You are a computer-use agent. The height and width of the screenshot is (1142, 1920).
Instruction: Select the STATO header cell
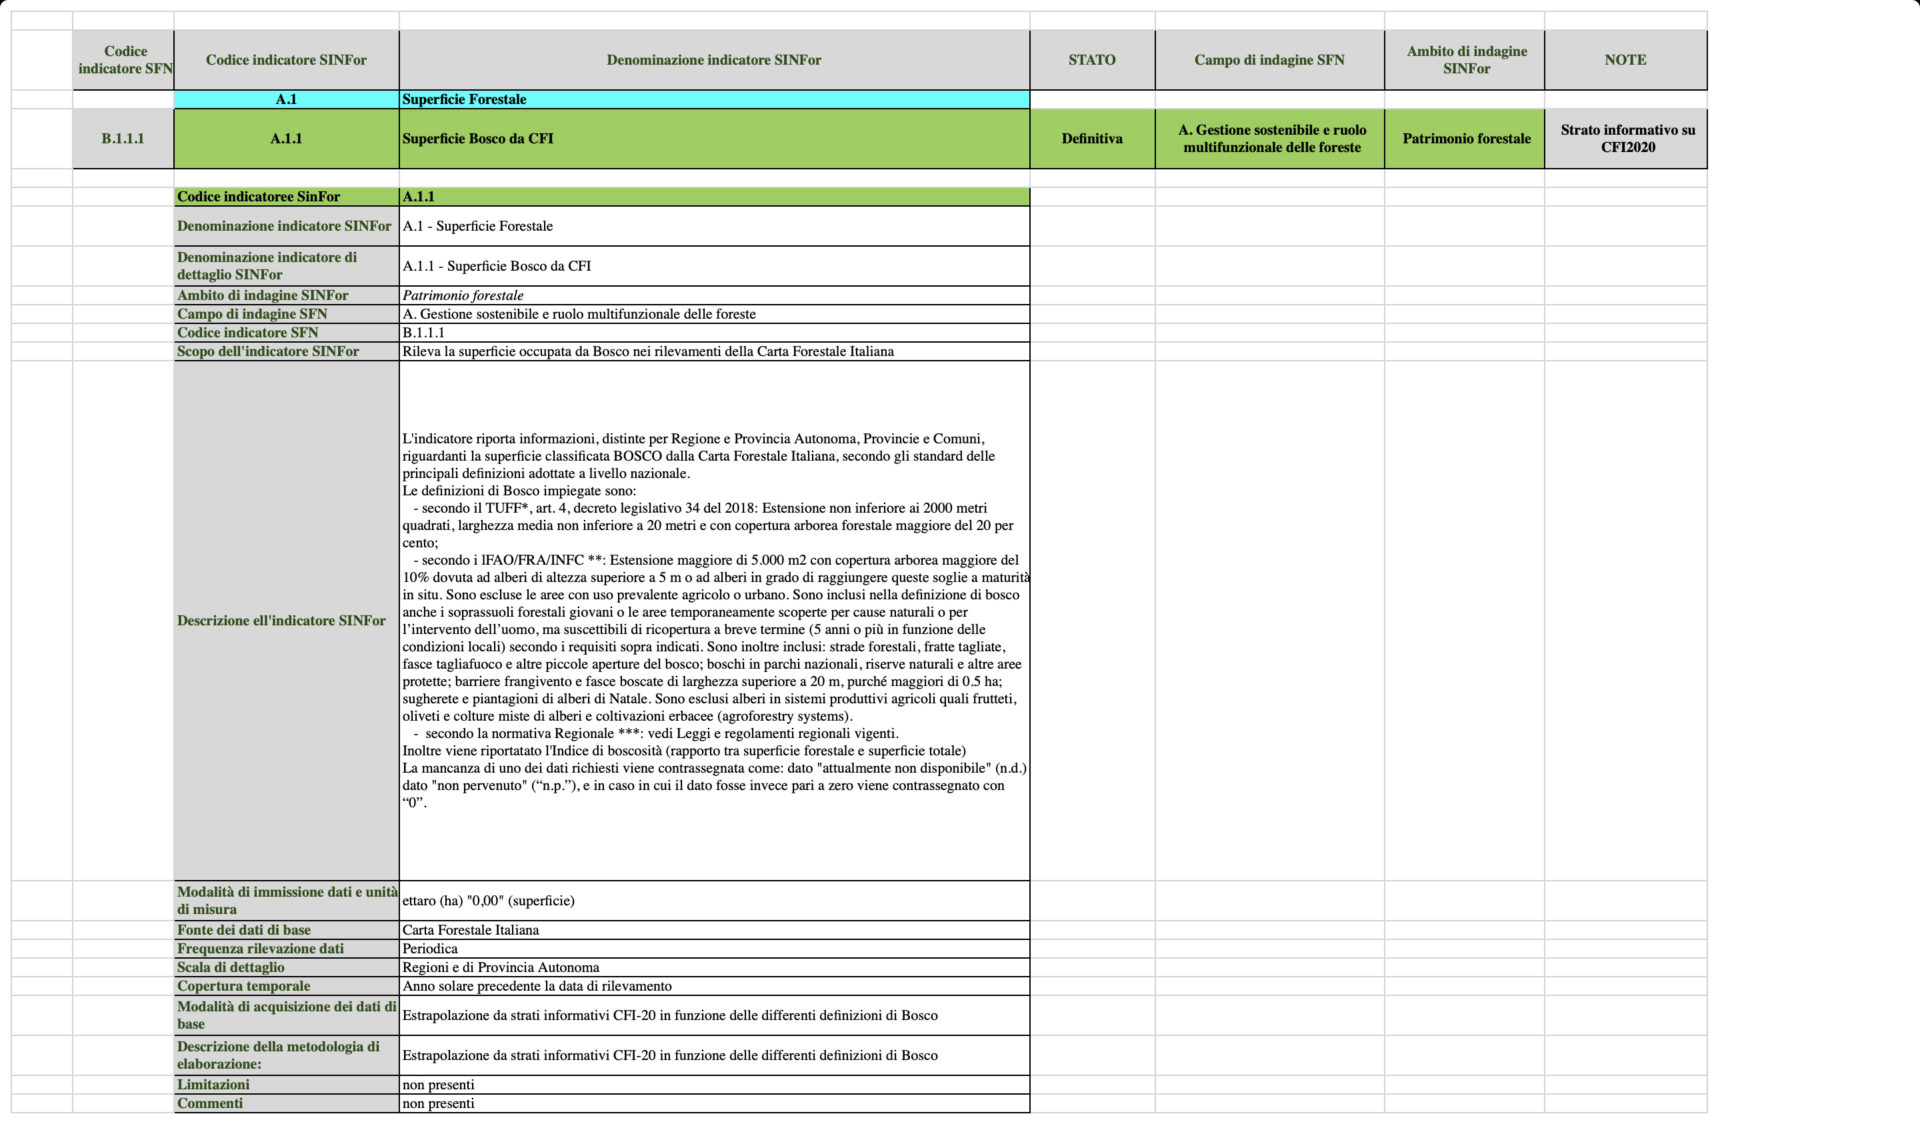point(1092,60)
